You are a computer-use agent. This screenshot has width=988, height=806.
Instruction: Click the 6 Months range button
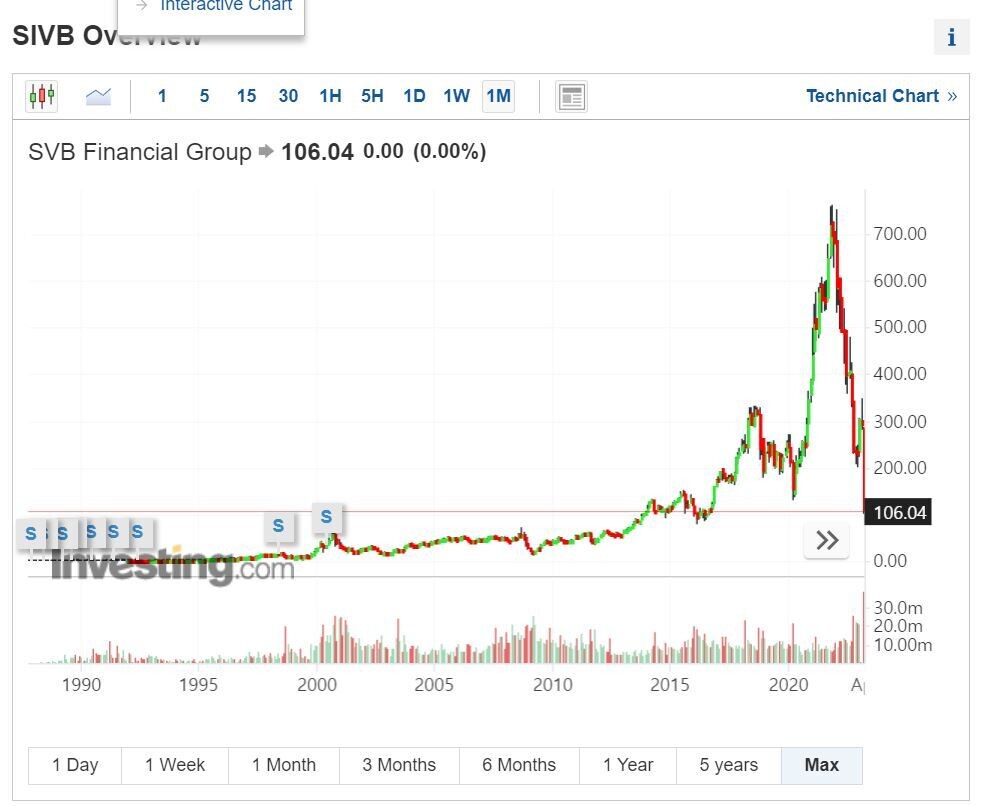click(518, 765)
